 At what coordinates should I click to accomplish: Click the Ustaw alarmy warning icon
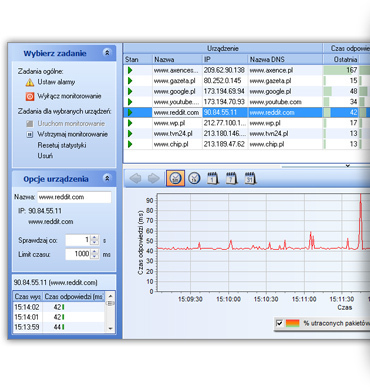pos(30,82)
